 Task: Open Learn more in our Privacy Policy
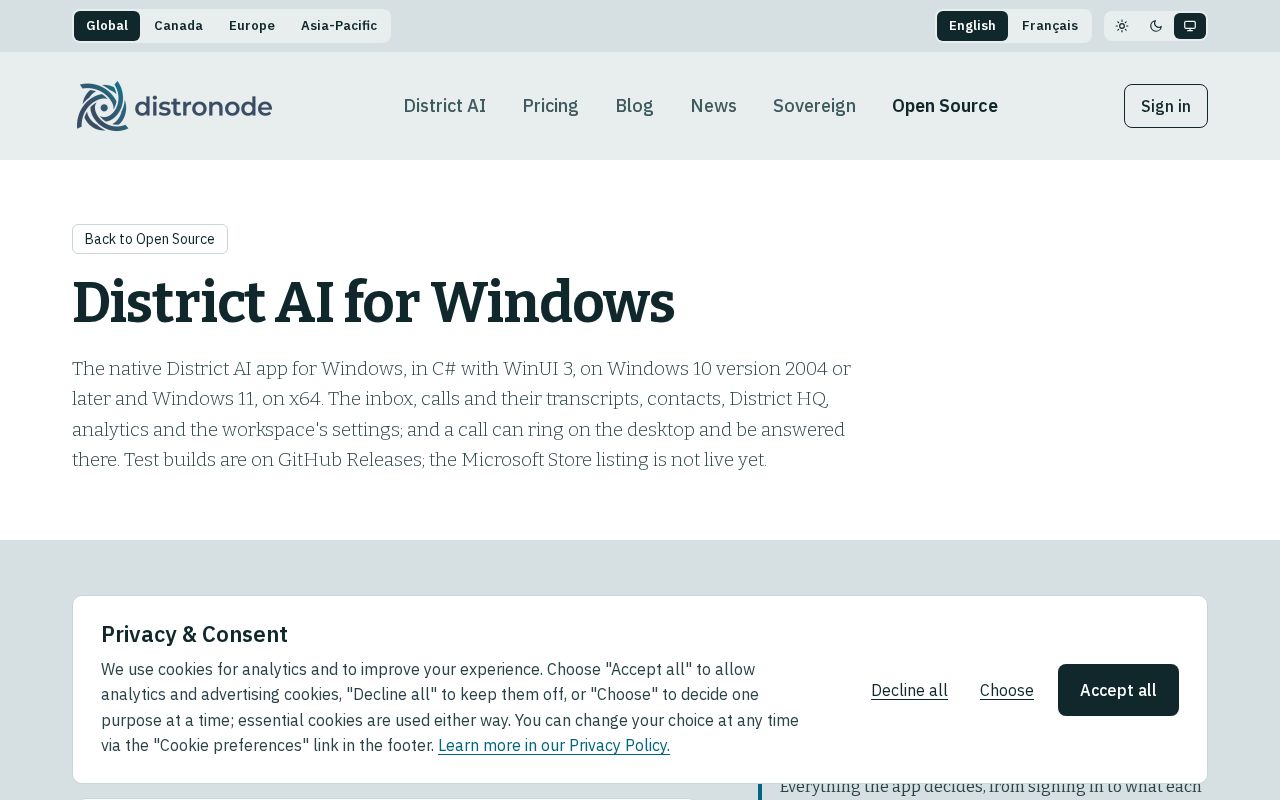pos(554,745)
